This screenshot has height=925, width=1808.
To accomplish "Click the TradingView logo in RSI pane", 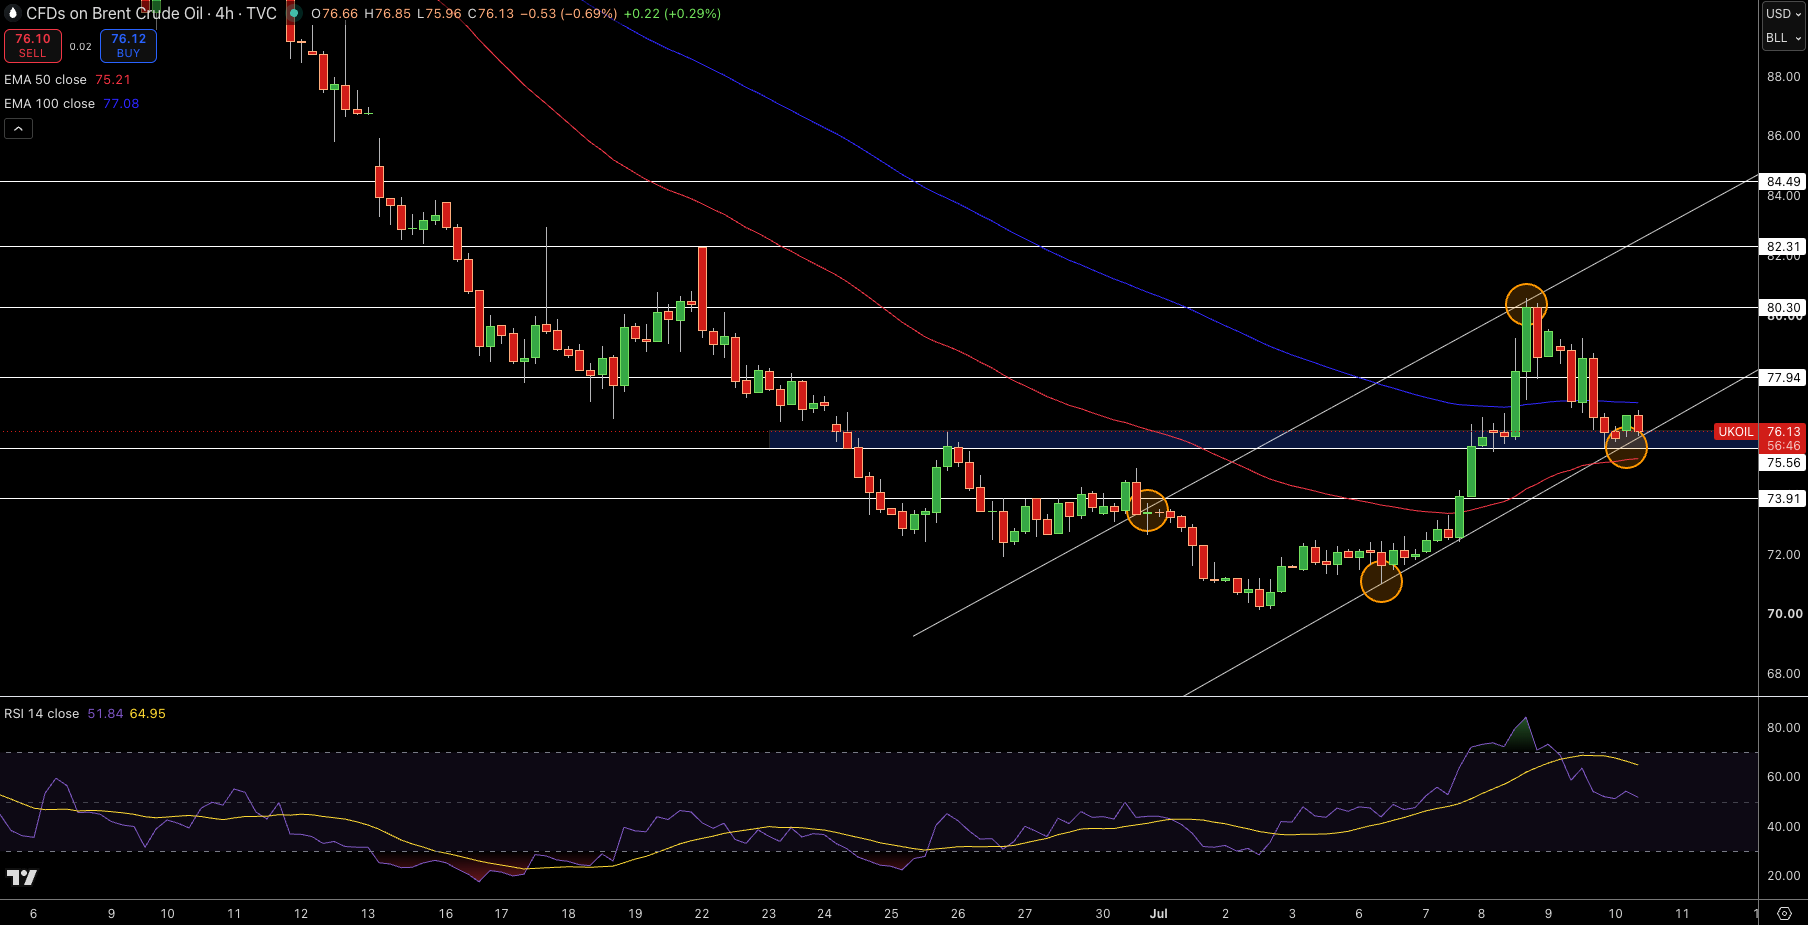I will click(x=21, y=877).
